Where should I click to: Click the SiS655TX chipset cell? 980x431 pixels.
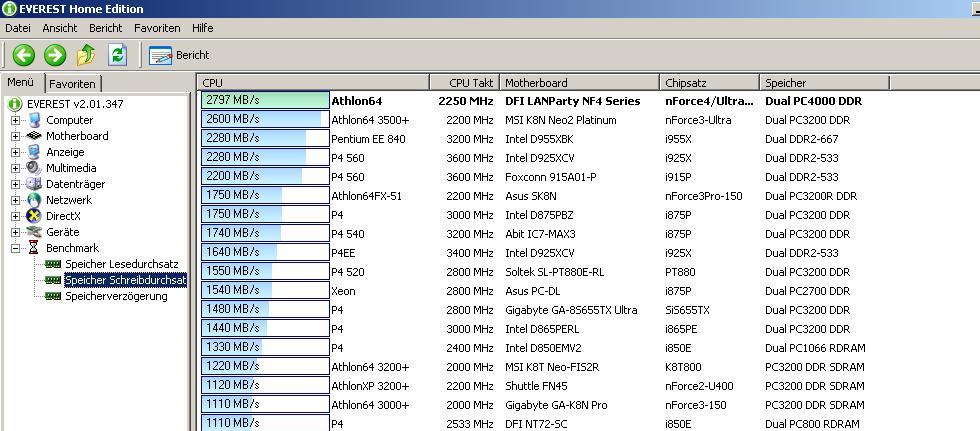(x=687, y=310)
